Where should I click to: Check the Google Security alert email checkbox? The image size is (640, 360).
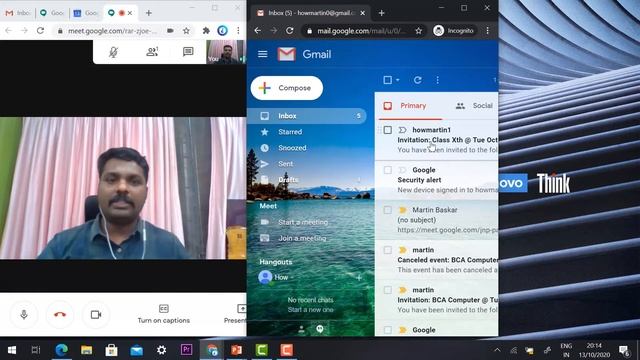(x=388, y=170)
